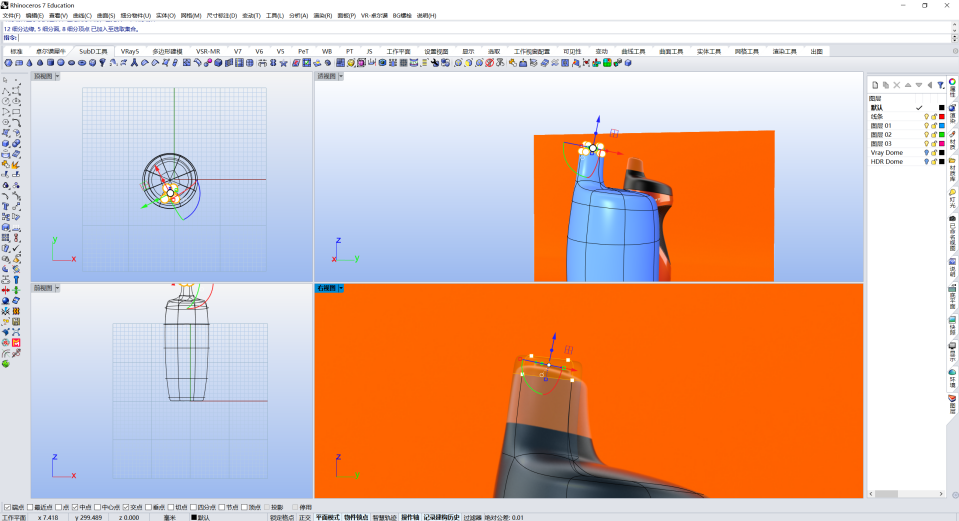Open 右视图 viewport title dropdown arrow
The image size is (959, 521).
point(341,288)
